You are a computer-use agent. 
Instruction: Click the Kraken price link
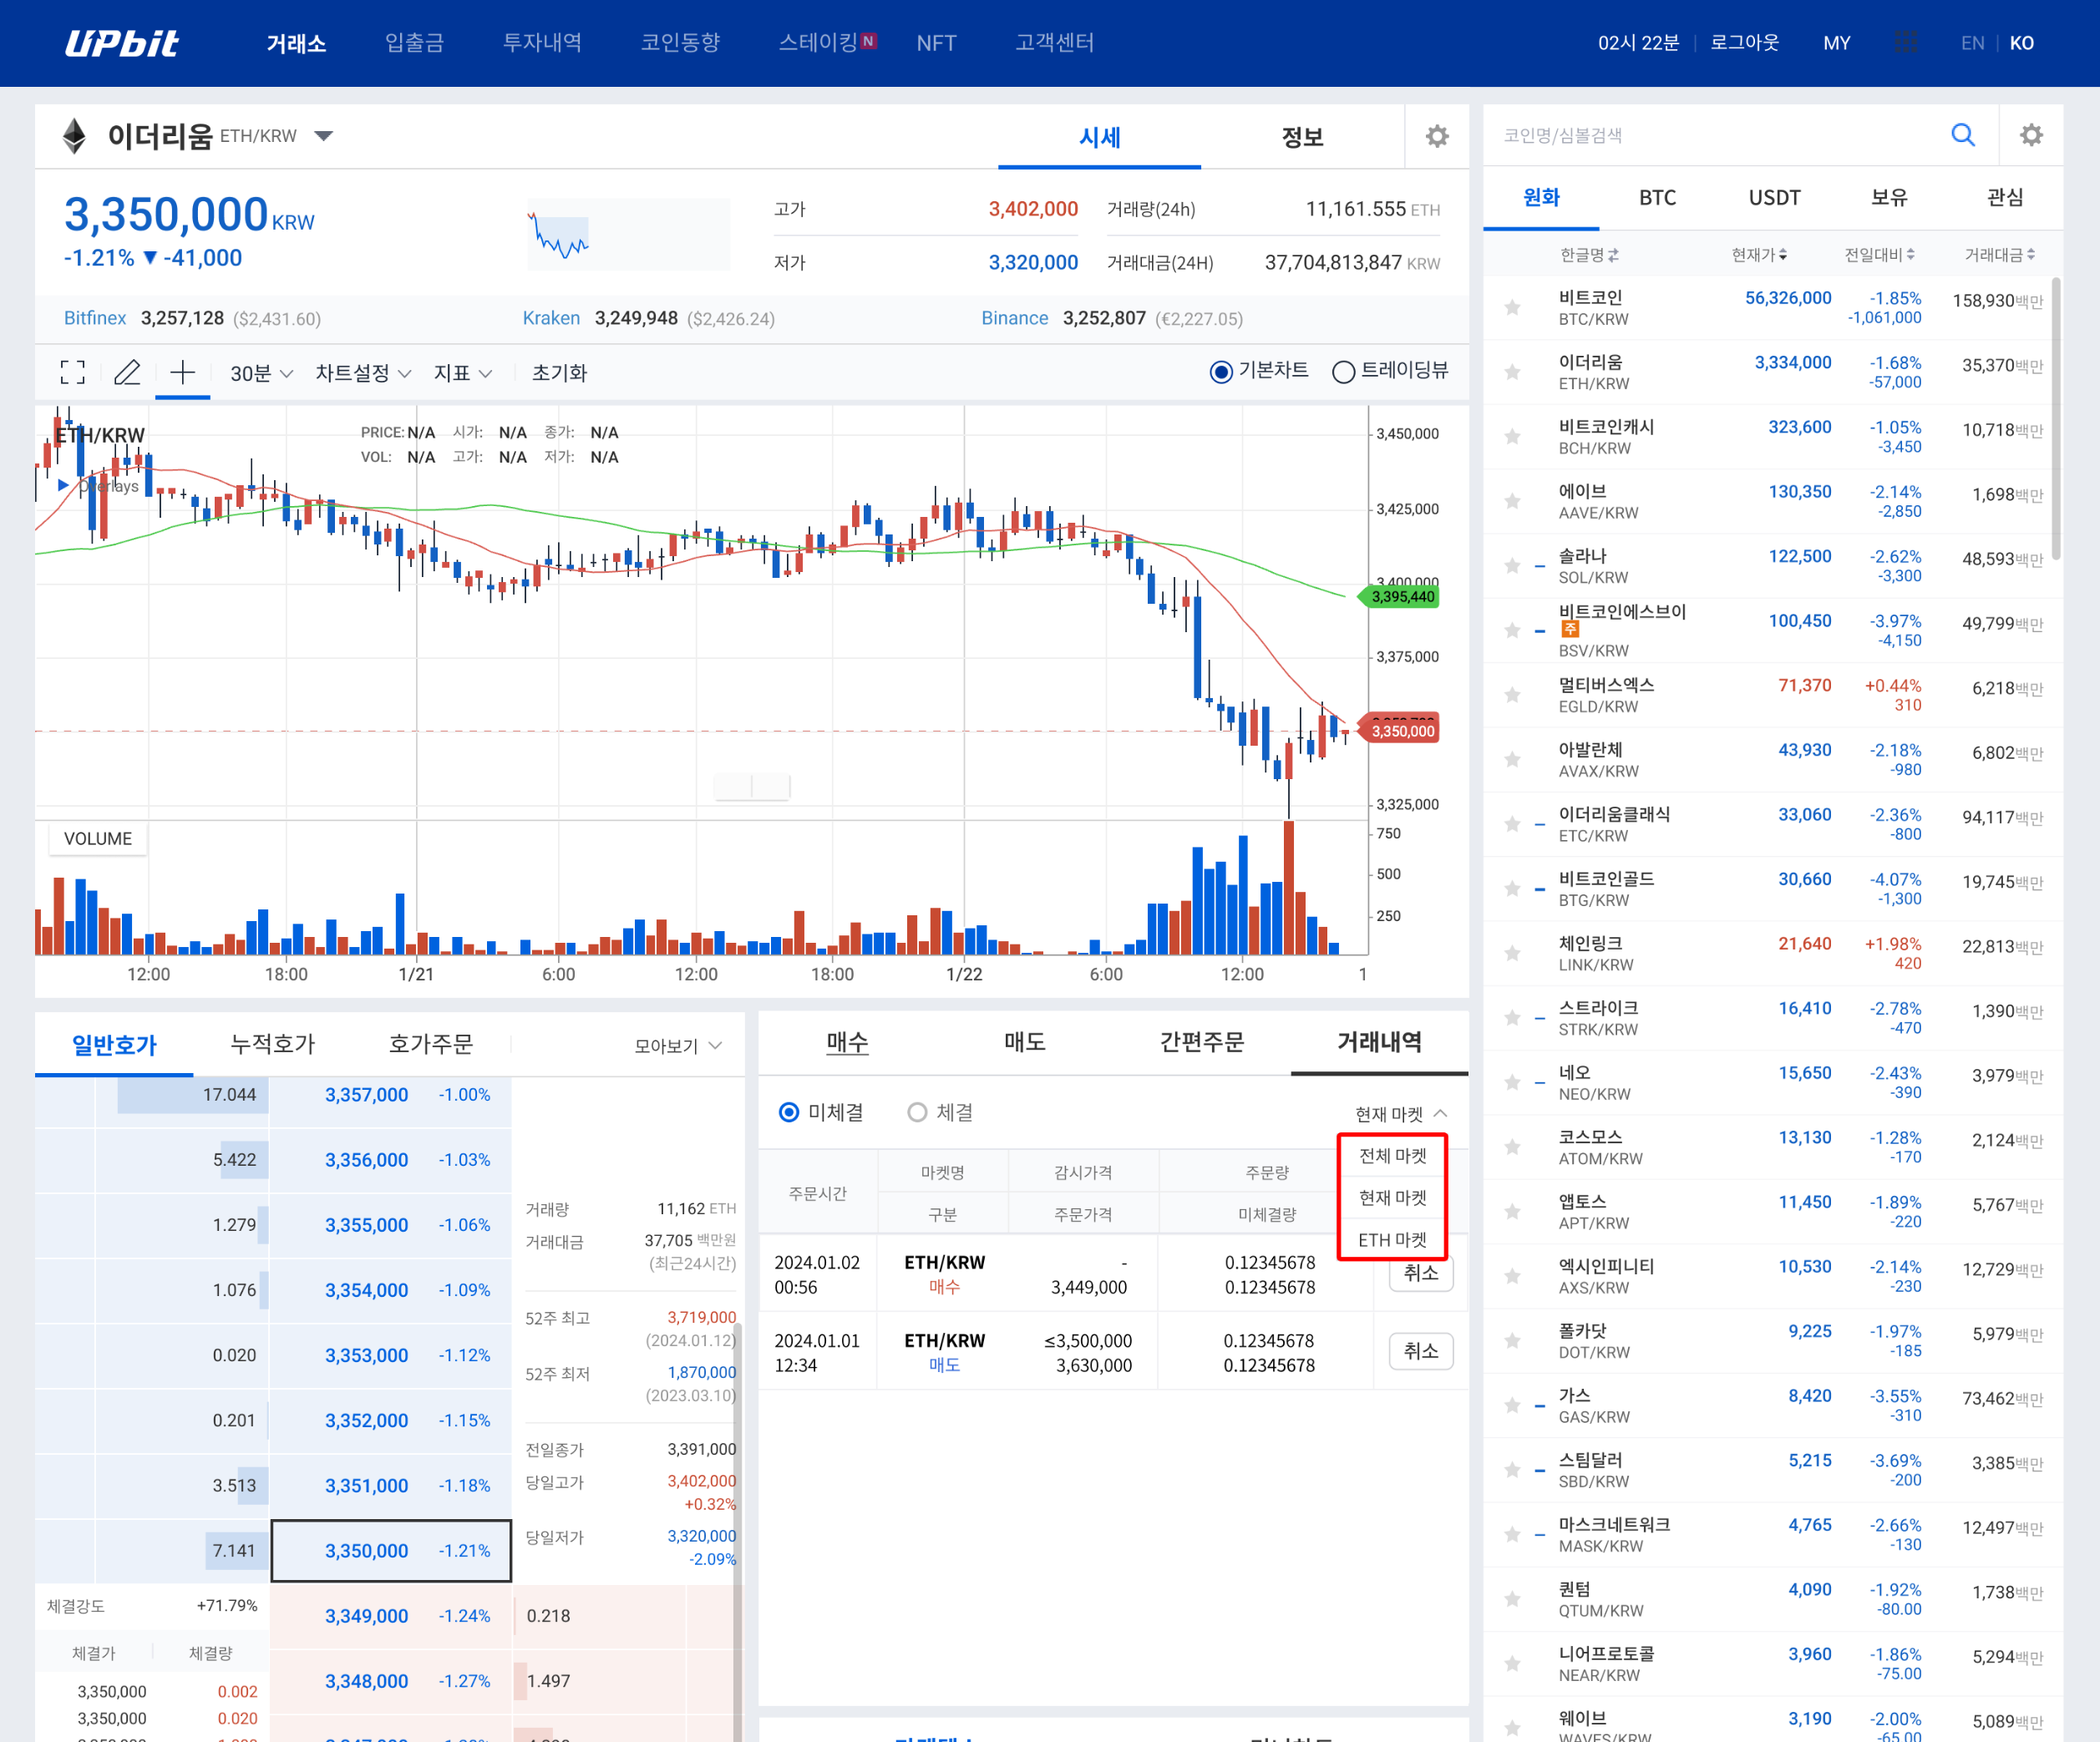tap(551, 318)
